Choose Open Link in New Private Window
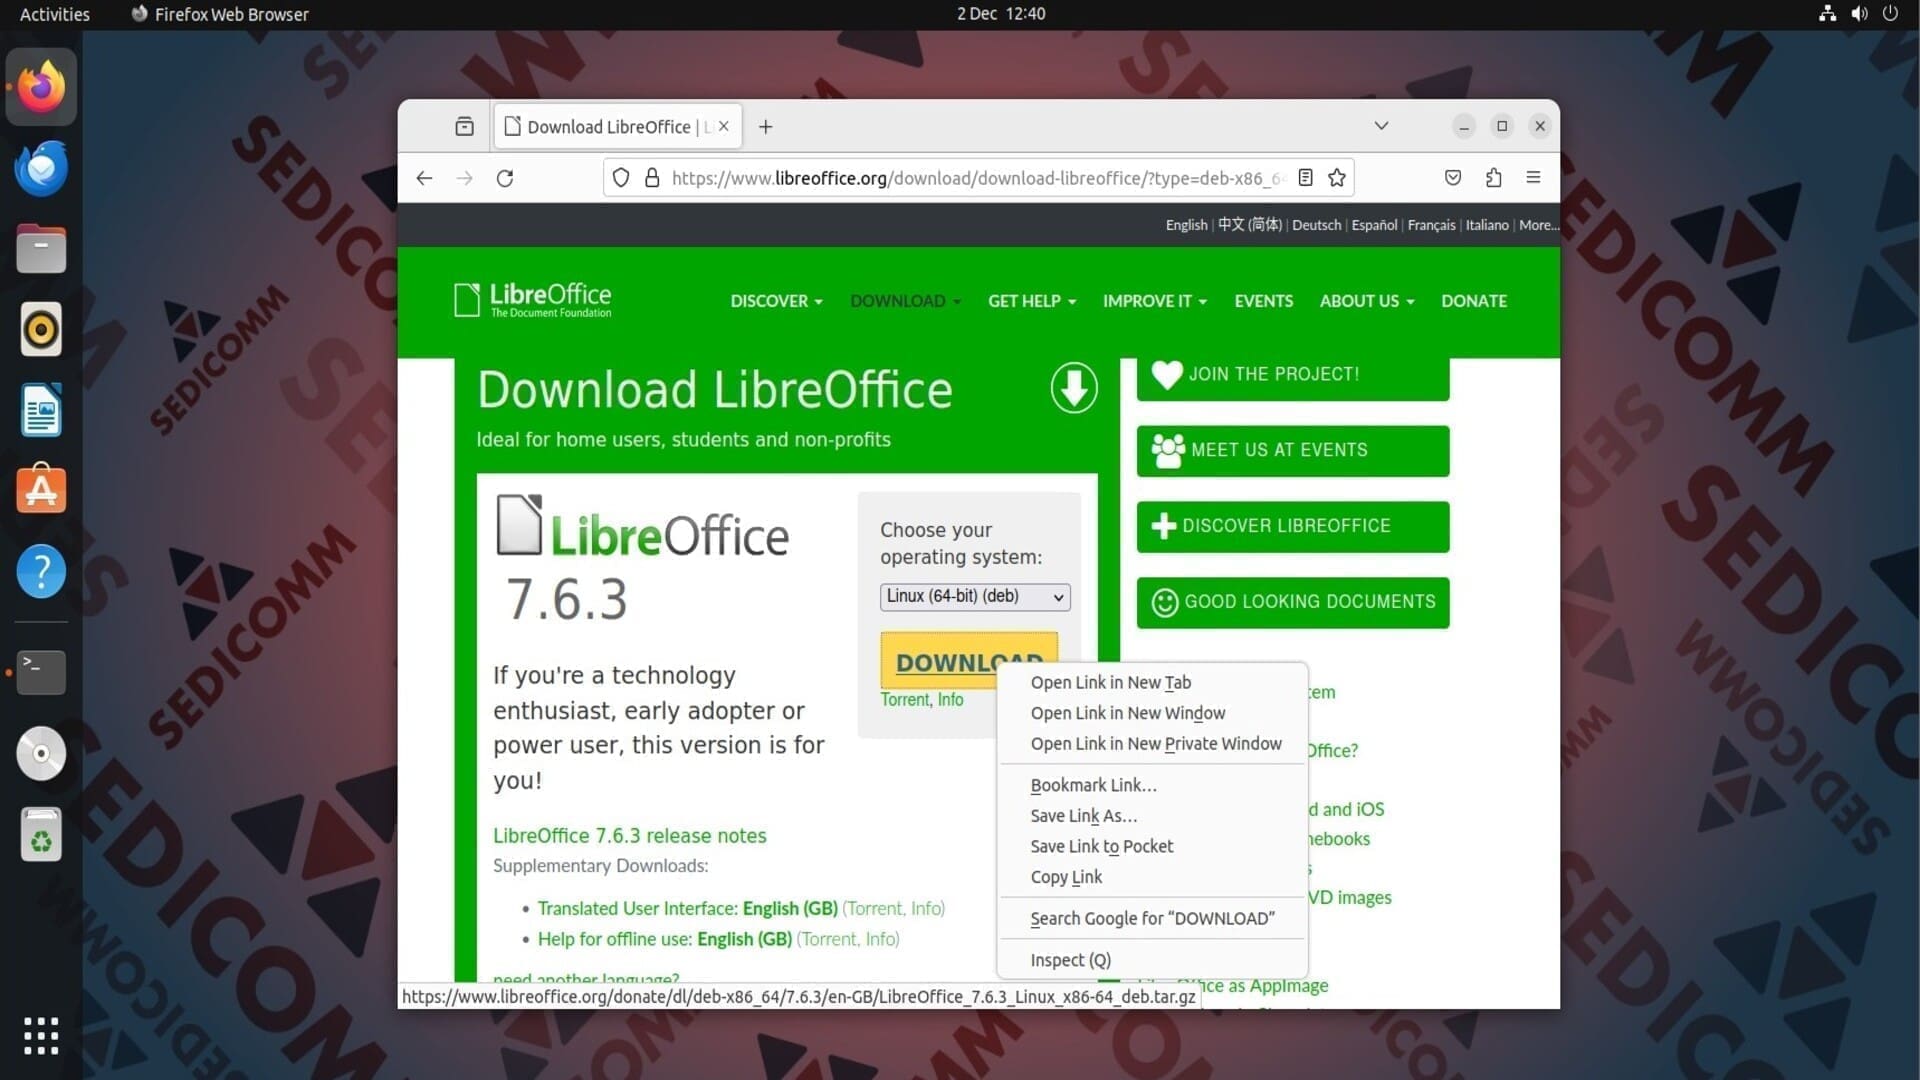 pyautogui.click(x=1152, y=744)
